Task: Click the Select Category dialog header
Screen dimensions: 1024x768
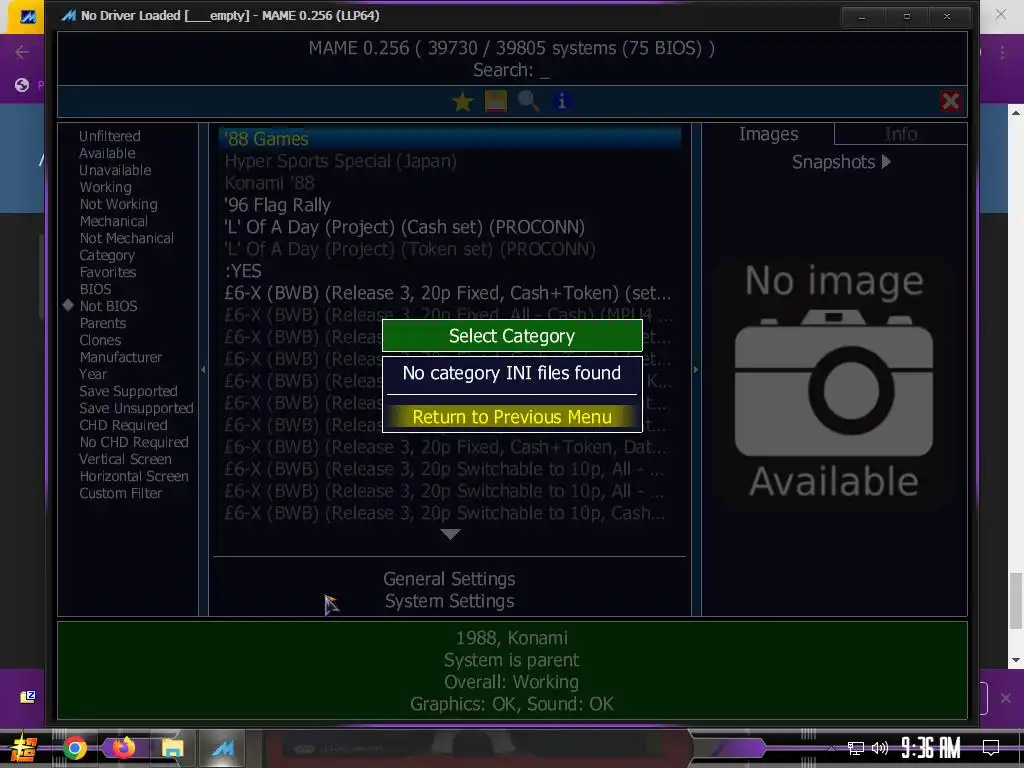Action: coord(512,336)
